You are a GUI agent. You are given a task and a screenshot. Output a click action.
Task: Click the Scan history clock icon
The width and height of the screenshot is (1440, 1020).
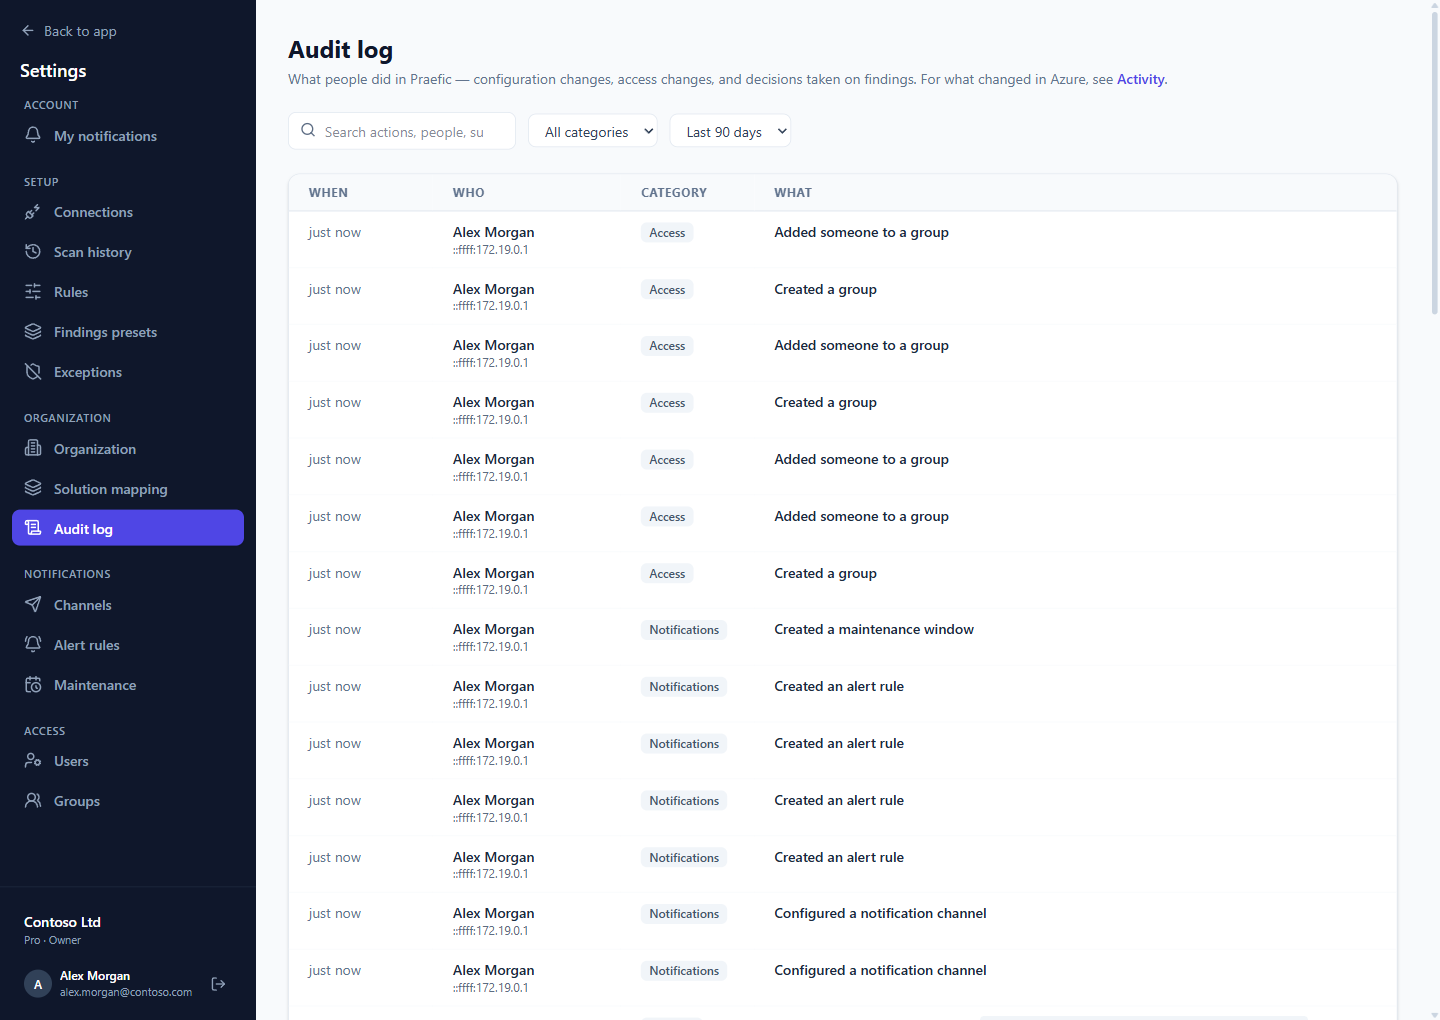pos(33,252)
